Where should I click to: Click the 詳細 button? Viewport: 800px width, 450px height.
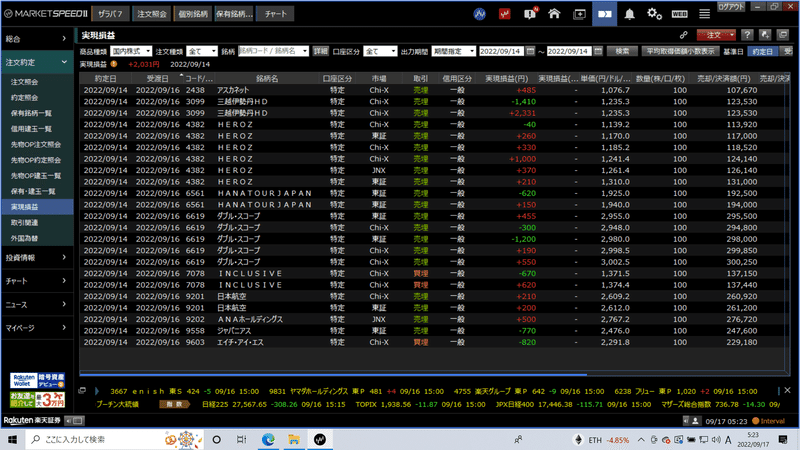pos(320,52)
